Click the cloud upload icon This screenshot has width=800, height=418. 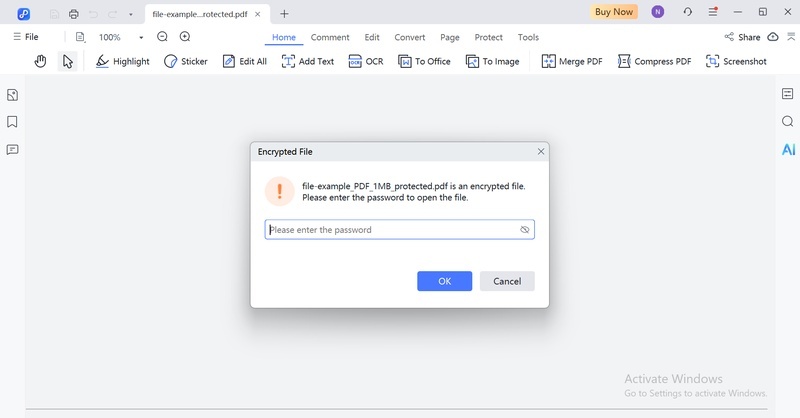pyautogui.click(x=773, y=37)
